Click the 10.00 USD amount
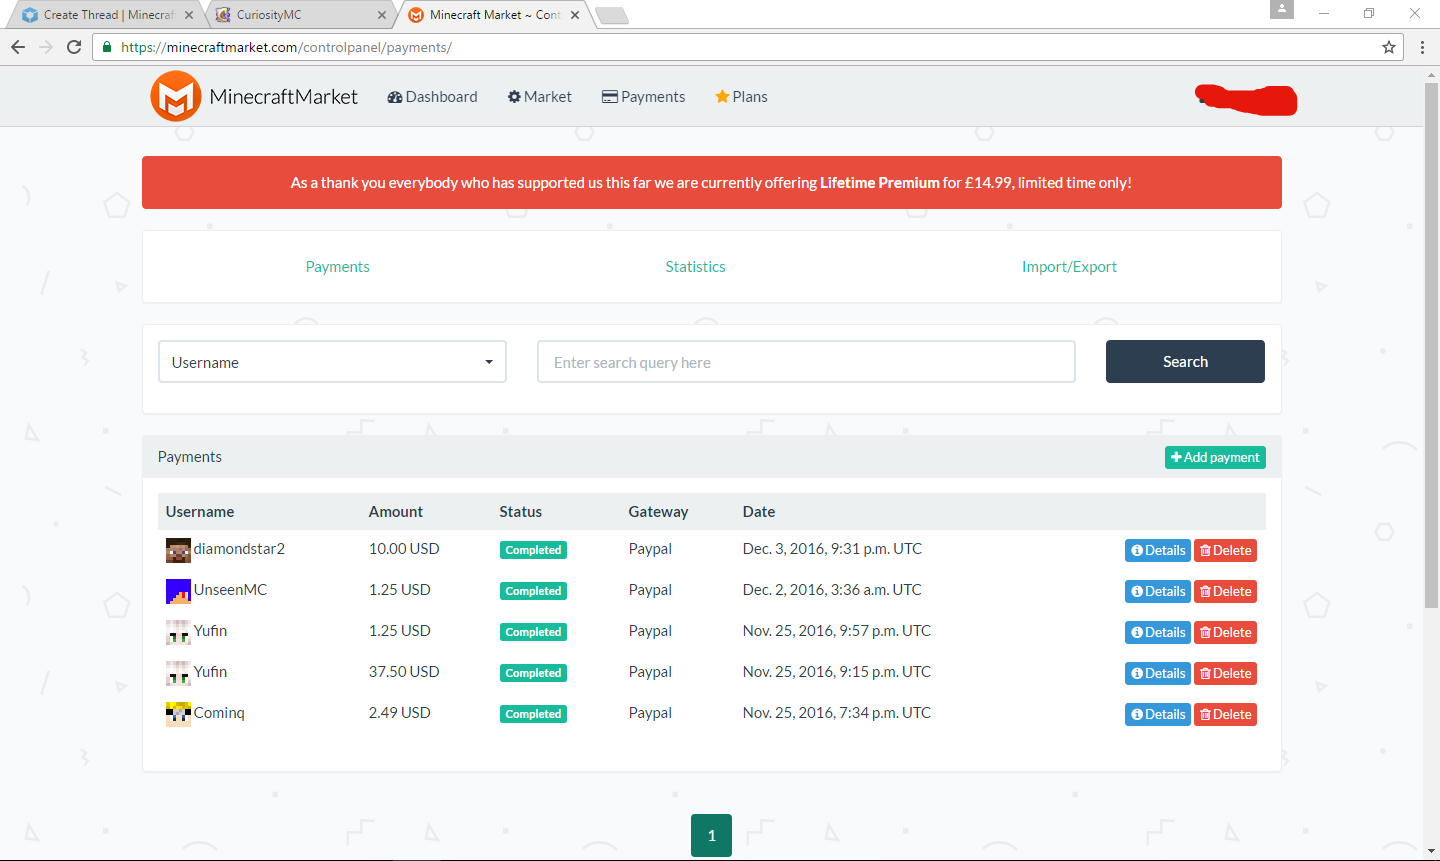The width and height of the screenshot is (1440, 861). coord(404,549)
